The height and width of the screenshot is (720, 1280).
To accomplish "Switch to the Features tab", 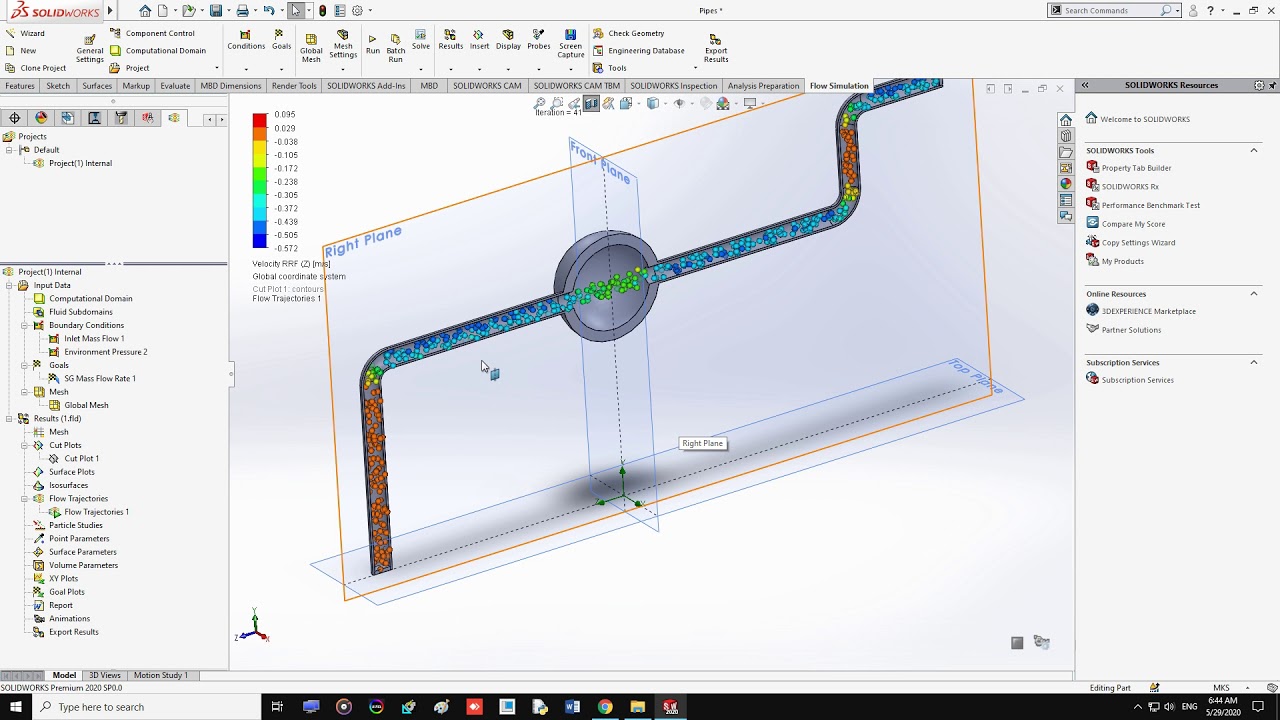I will tap(20, 86).
